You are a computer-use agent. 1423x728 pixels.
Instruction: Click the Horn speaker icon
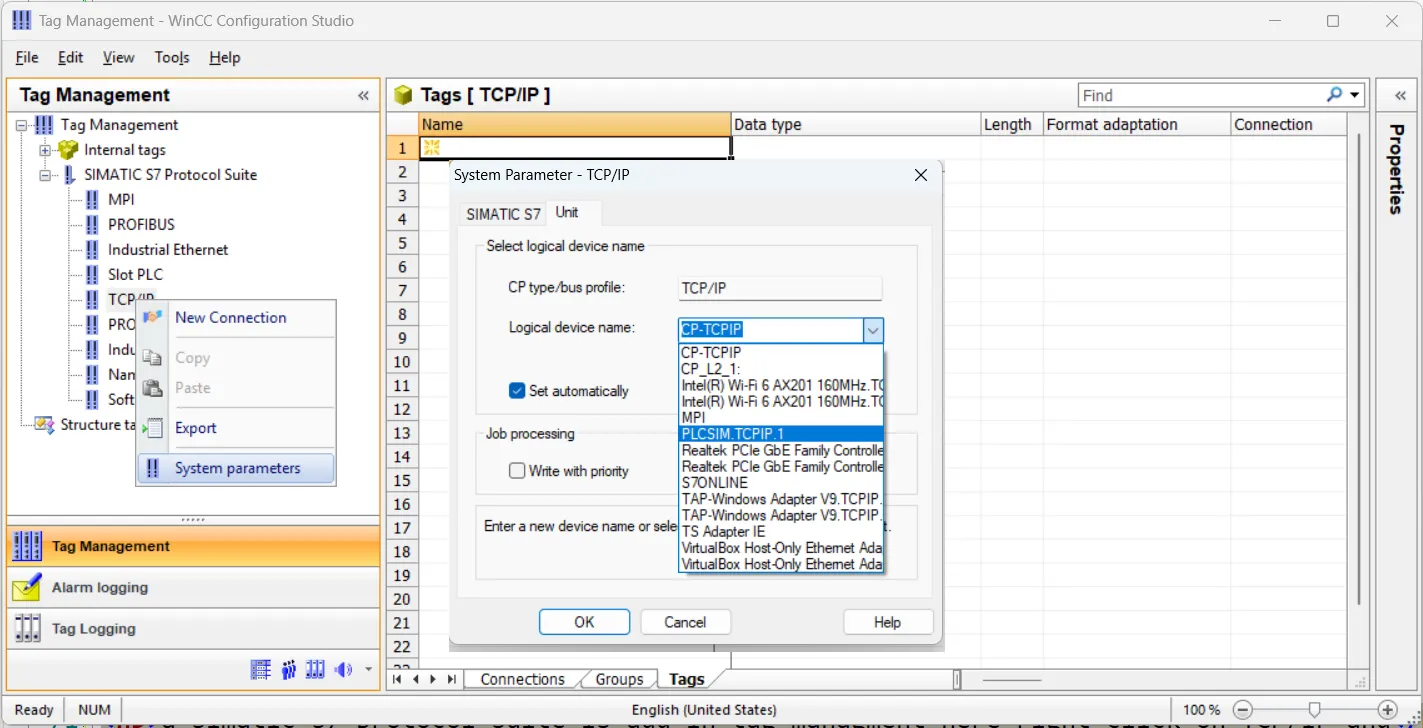[344, 669]
